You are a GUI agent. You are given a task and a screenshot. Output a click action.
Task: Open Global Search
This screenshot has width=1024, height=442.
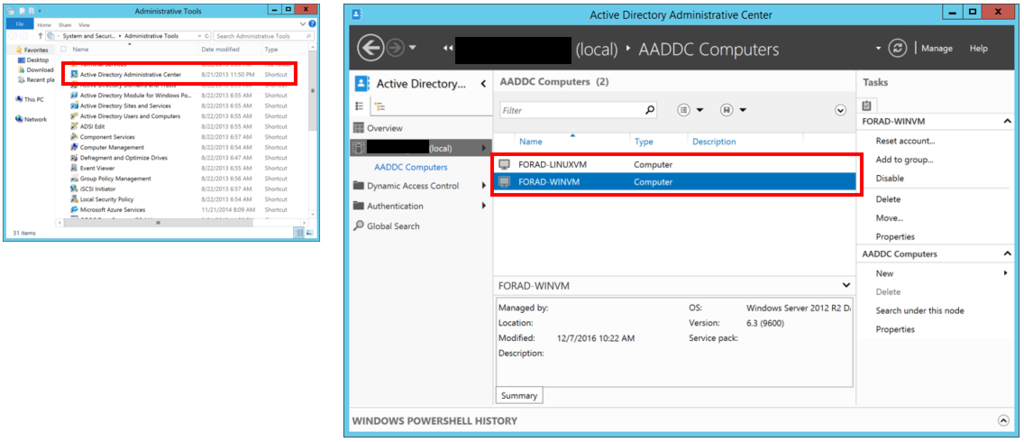[x=393, y=226]
